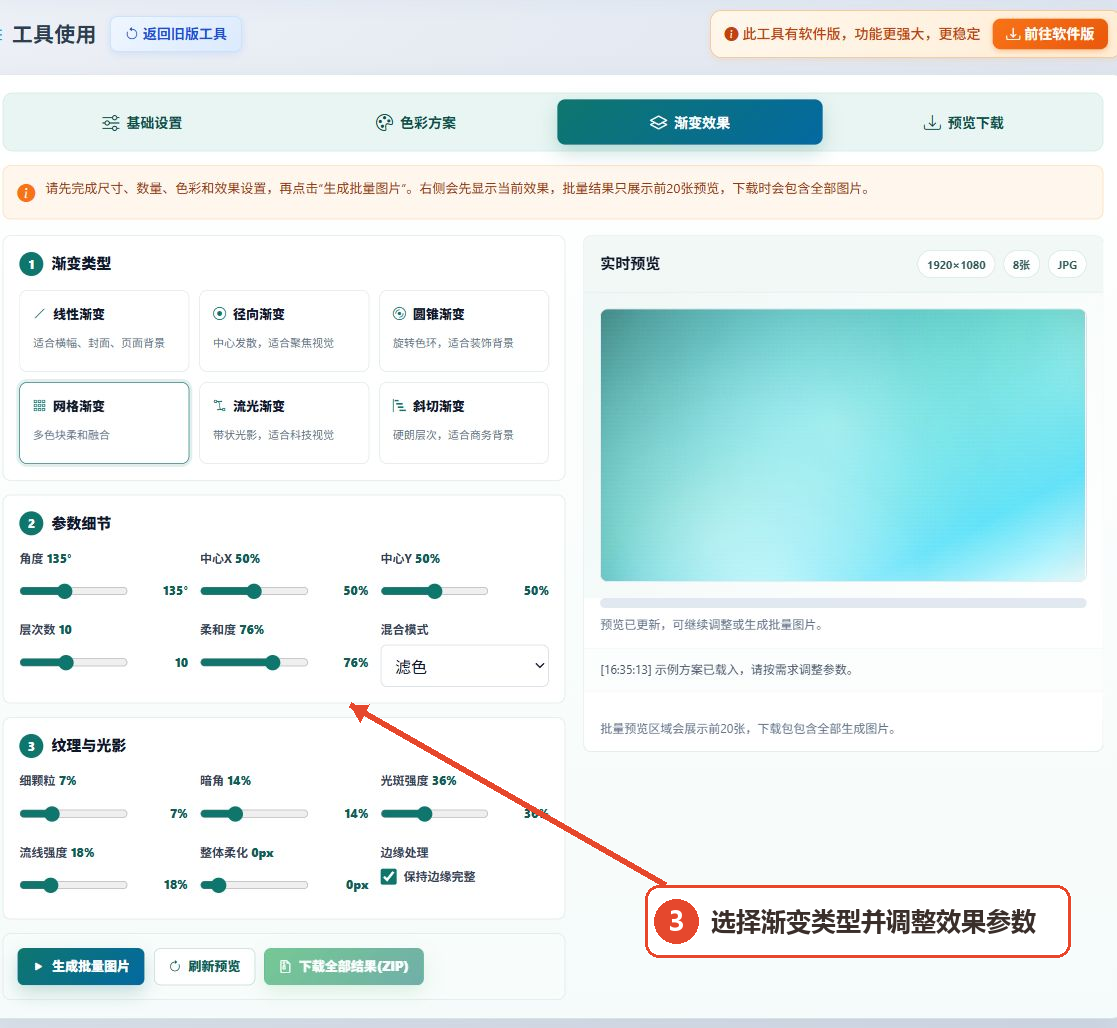Click the 细颗粒 slider handle
The width and height of the screenshot is (1117, 1028).
coord(52,814)
